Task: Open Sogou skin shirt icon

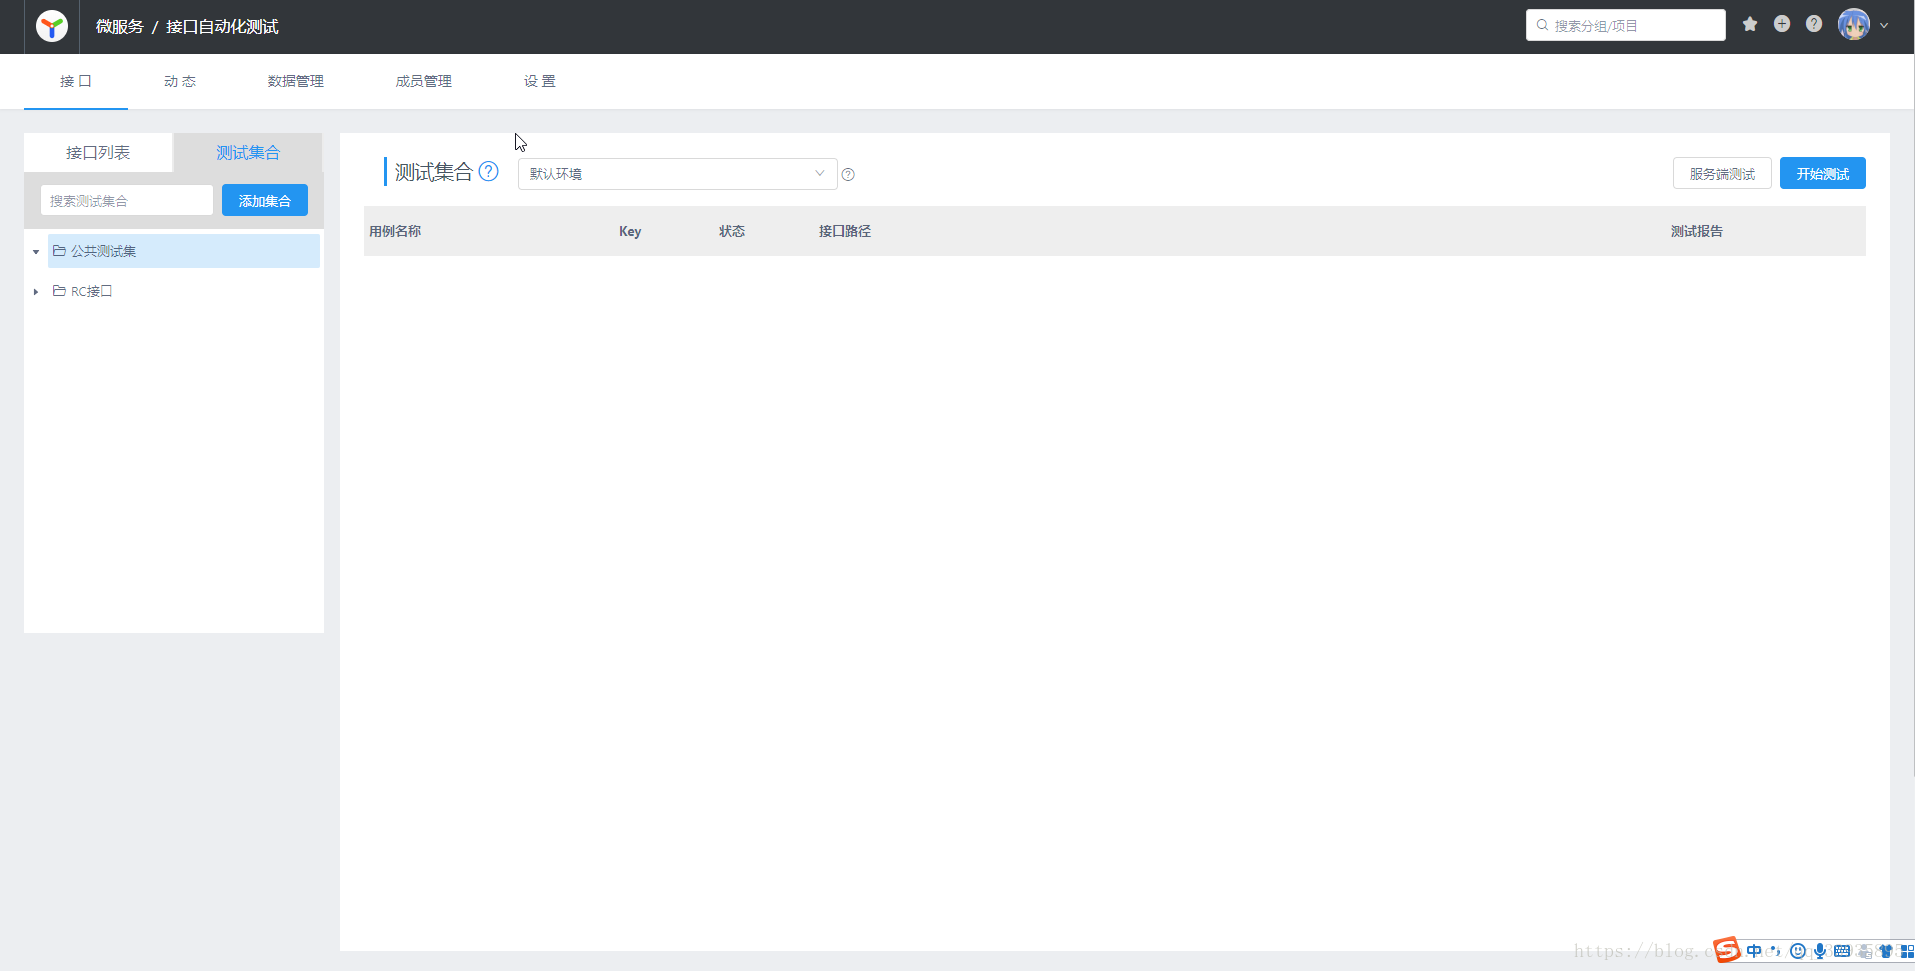Action: point(1886,951)
